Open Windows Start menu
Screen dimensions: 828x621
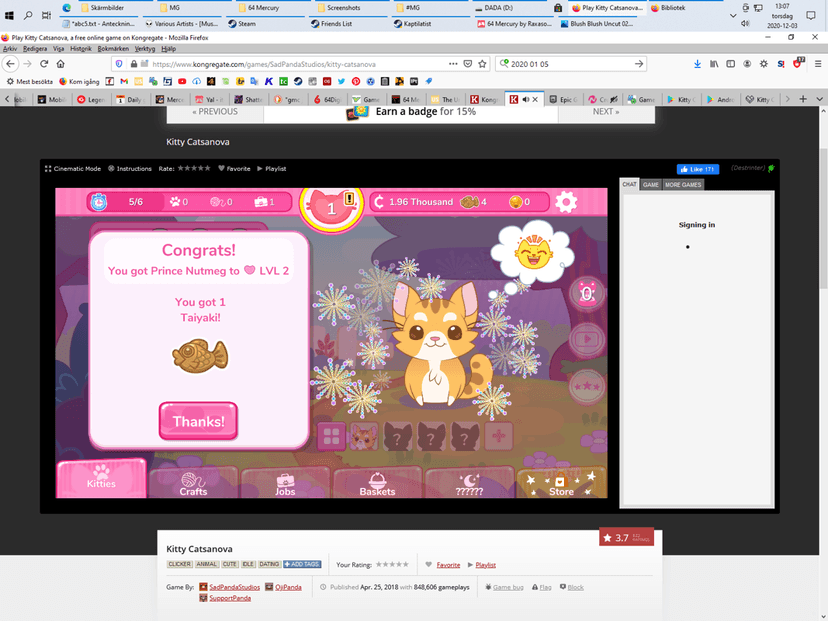click(9, 15)
